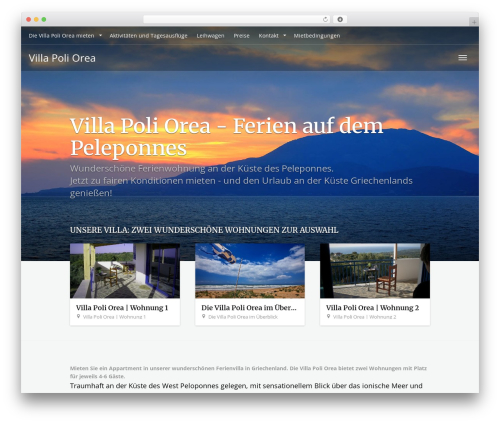This screenshot has height=423, width=500.
Task: Expand the Kontakt dropdown arrow
Action: point(284,35)
